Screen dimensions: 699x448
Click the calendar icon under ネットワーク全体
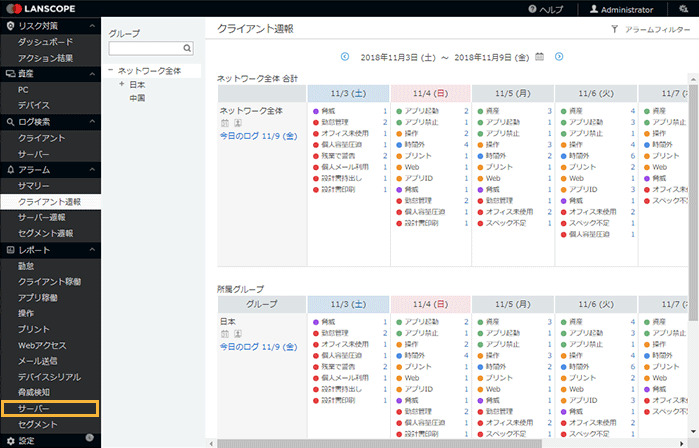pos(224,123)
